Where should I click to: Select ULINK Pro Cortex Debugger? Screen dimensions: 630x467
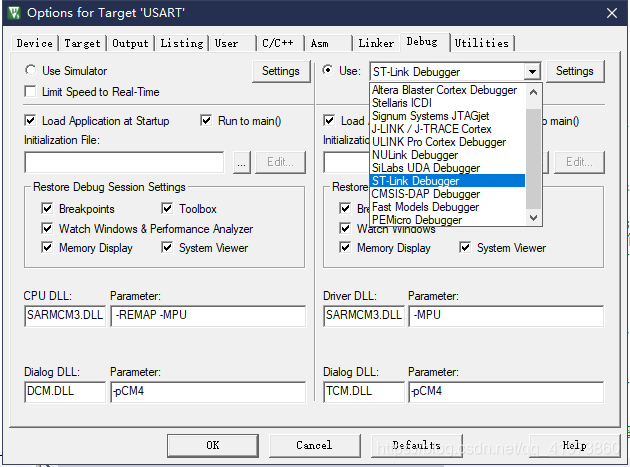[x=447, y=142]
